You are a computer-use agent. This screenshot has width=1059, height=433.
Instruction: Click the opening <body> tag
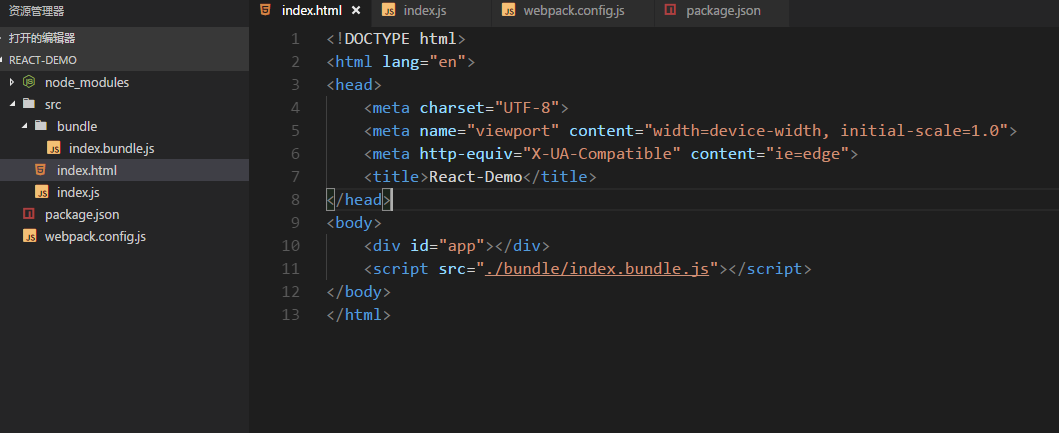(354, 222)
